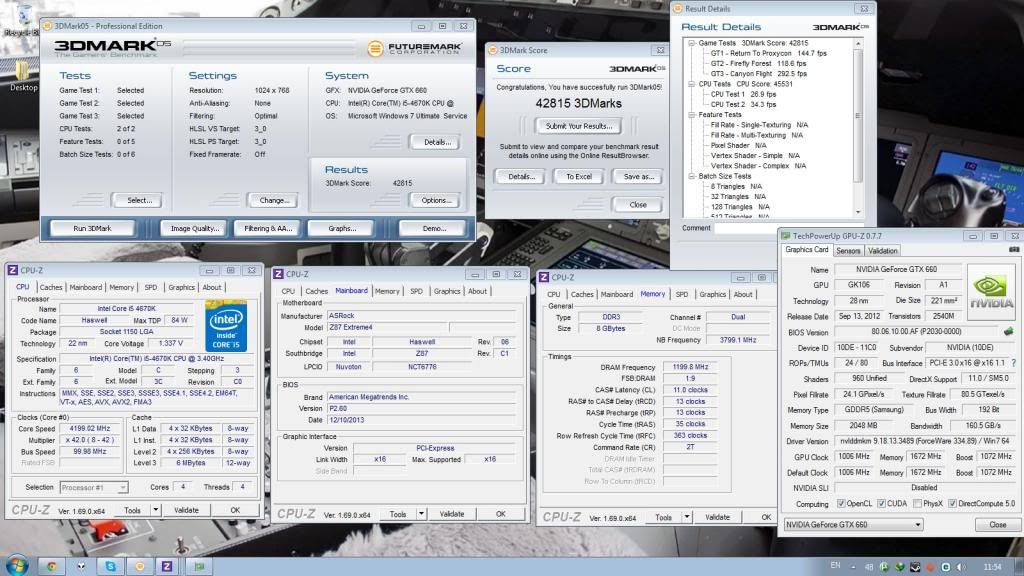Switch to the Sensors tab in GPU-Z

click(848, 251)
